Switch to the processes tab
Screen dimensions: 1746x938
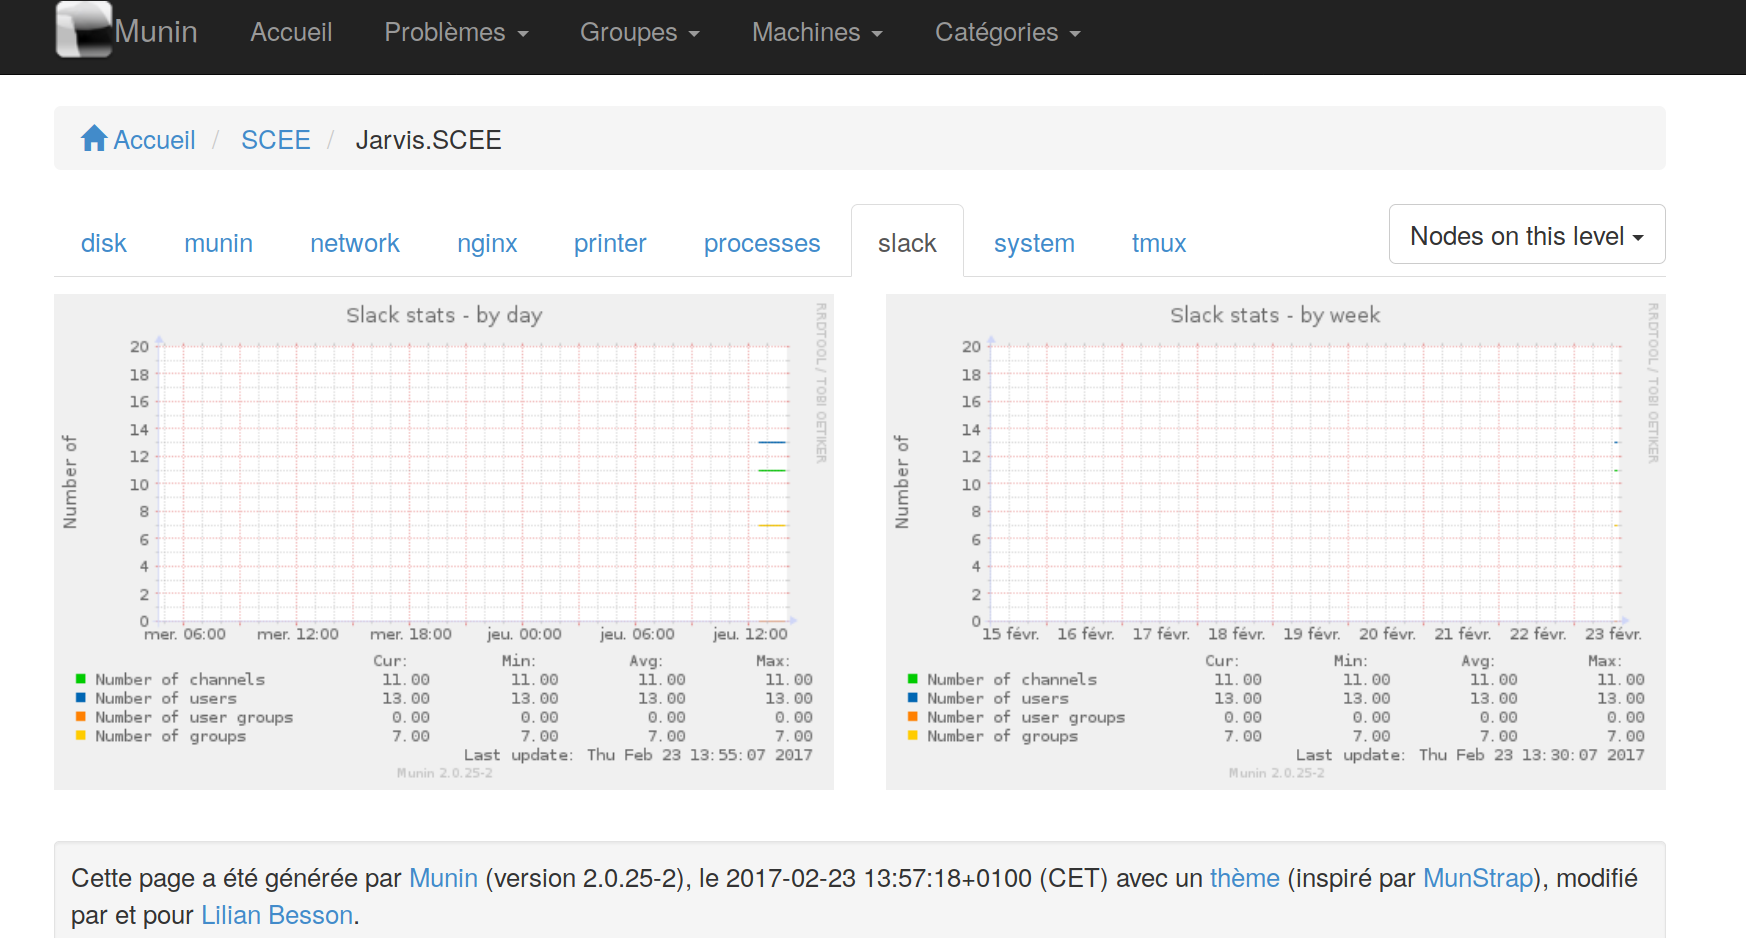coord(762,243)
